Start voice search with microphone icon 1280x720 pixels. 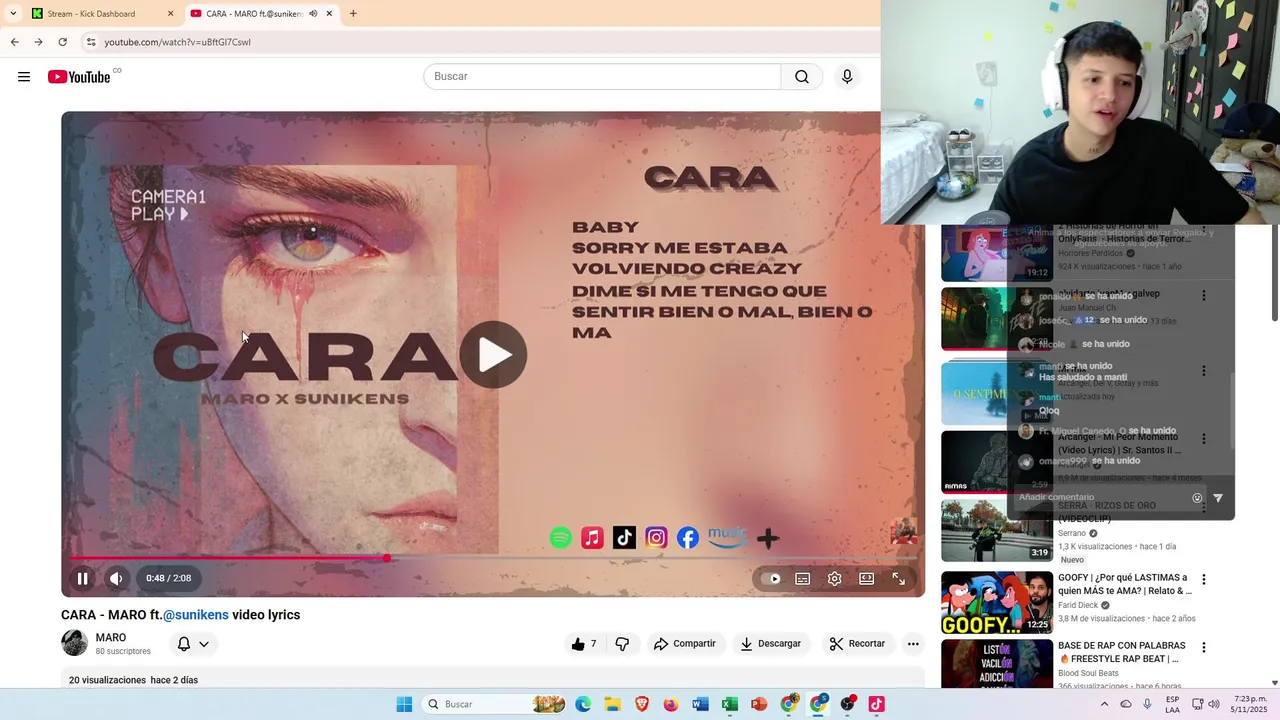847,77
